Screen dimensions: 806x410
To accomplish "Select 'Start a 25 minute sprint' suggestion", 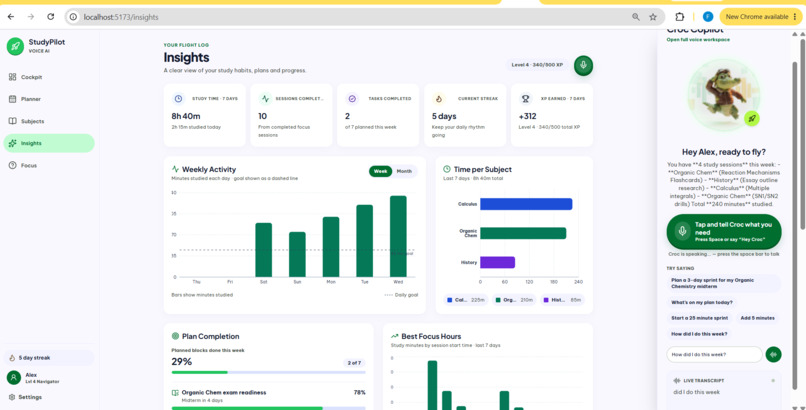I will pos(699,318).
